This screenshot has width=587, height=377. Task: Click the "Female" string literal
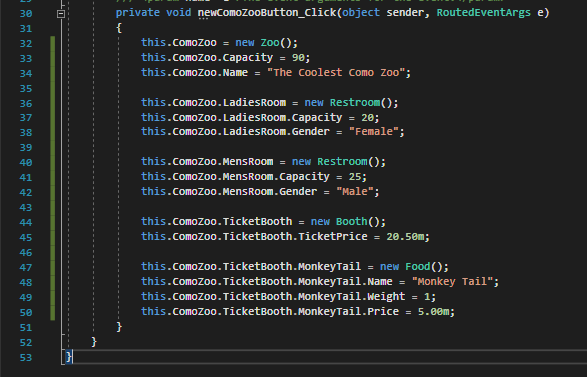[x=374, y=132]
